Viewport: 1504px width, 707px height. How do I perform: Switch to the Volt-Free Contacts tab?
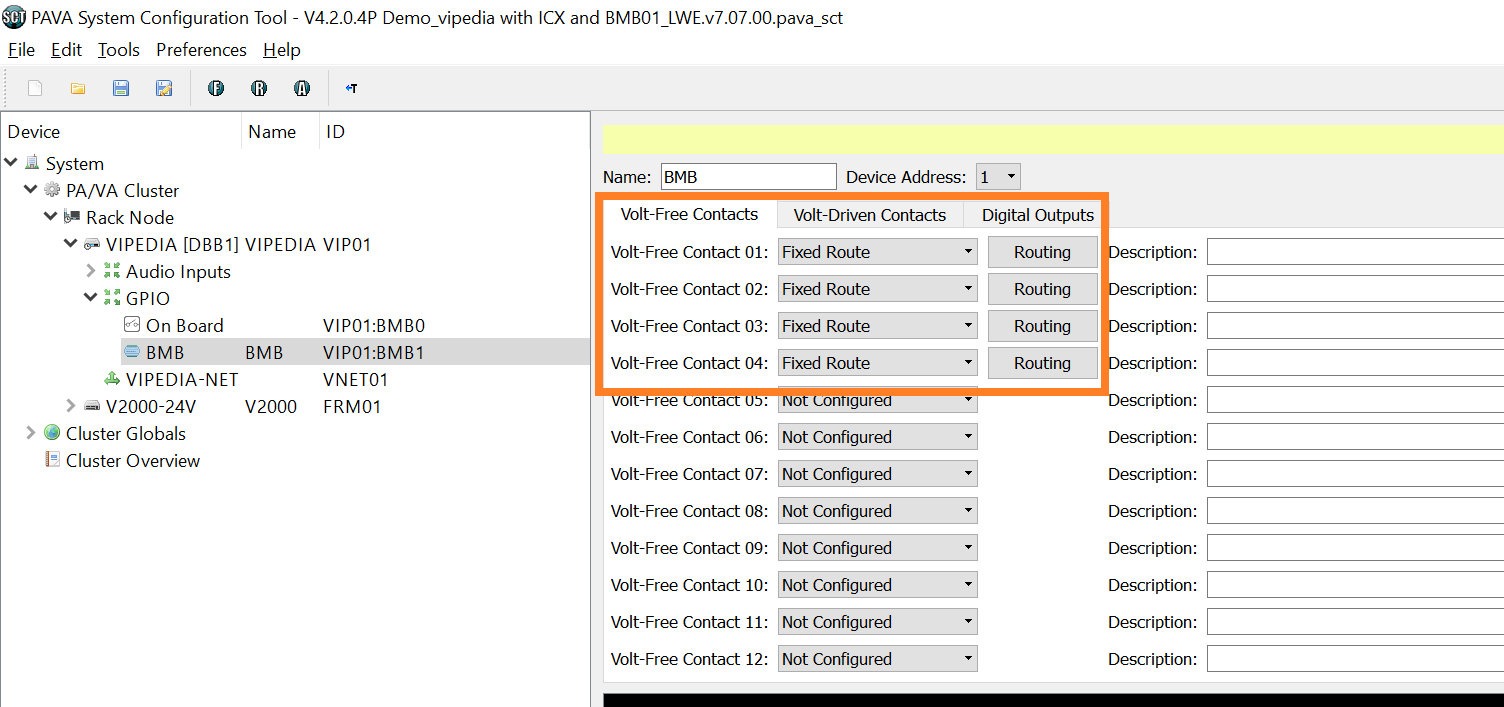click(x=689, y=214)
